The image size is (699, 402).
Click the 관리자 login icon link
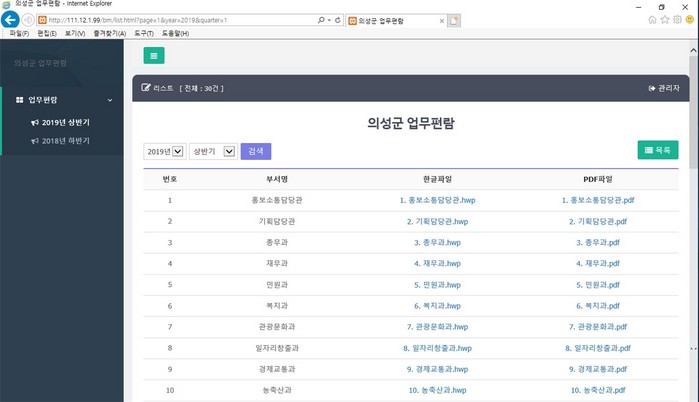(664, 88)
